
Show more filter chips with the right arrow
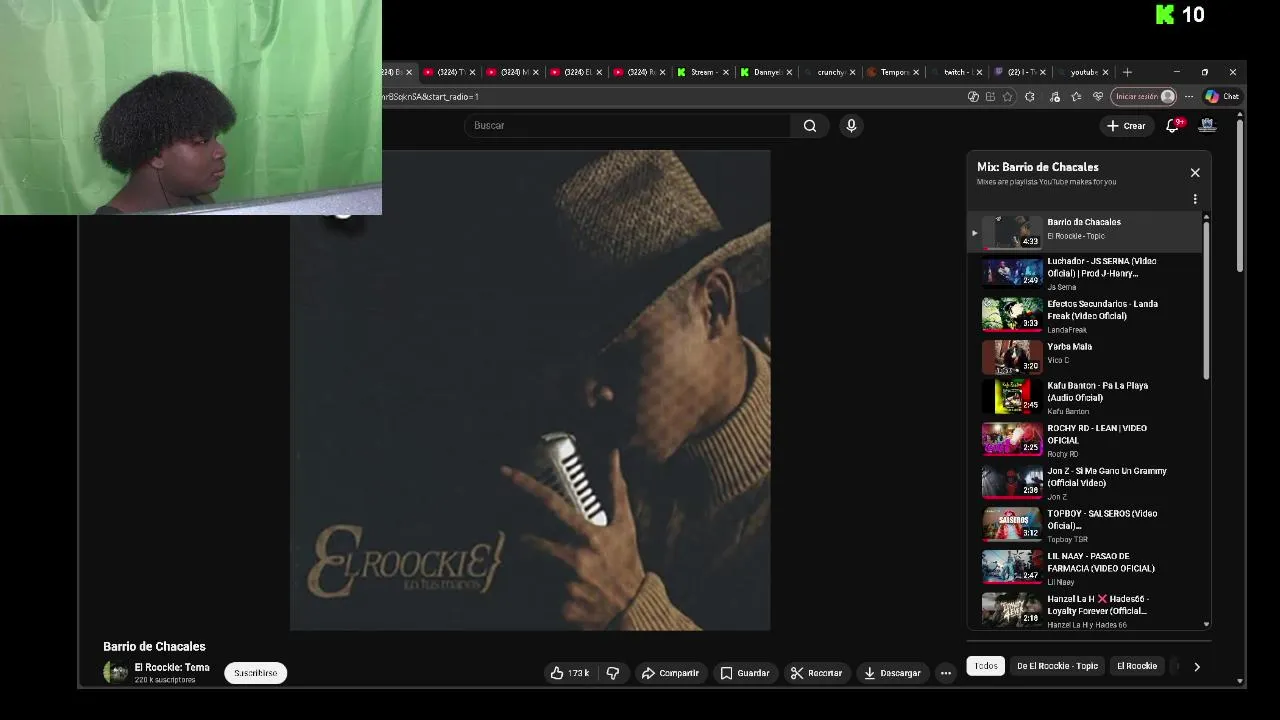[x=1196, y=666]
